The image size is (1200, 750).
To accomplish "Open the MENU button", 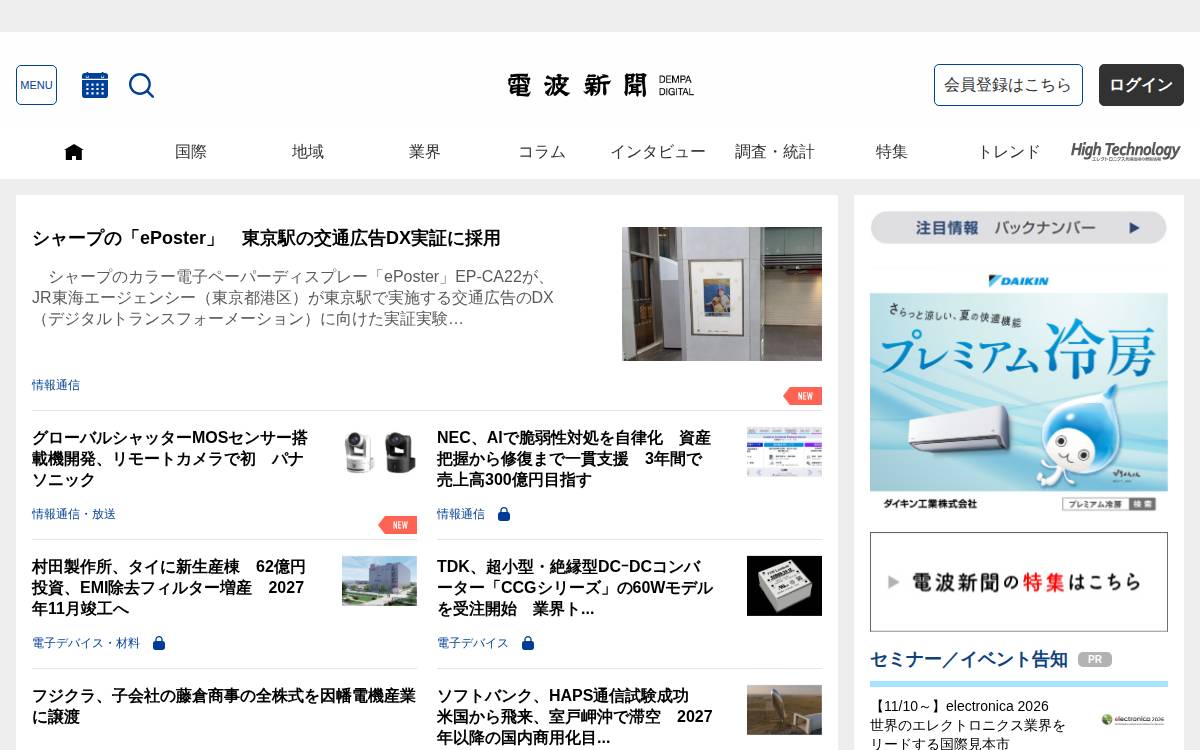I will pos(36,85).
